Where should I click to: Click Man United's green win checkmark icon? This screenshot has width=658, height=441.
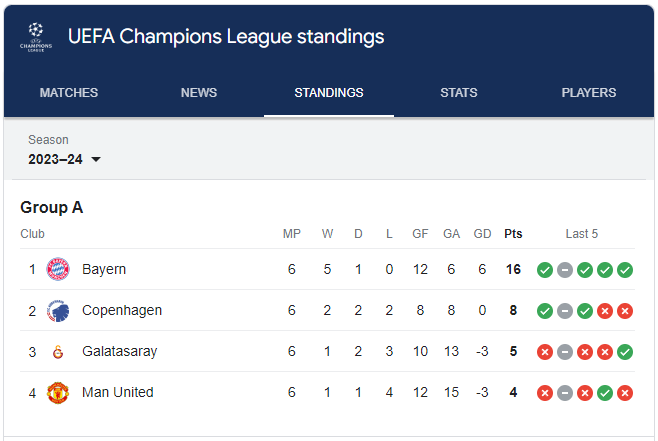coord(605,393)
